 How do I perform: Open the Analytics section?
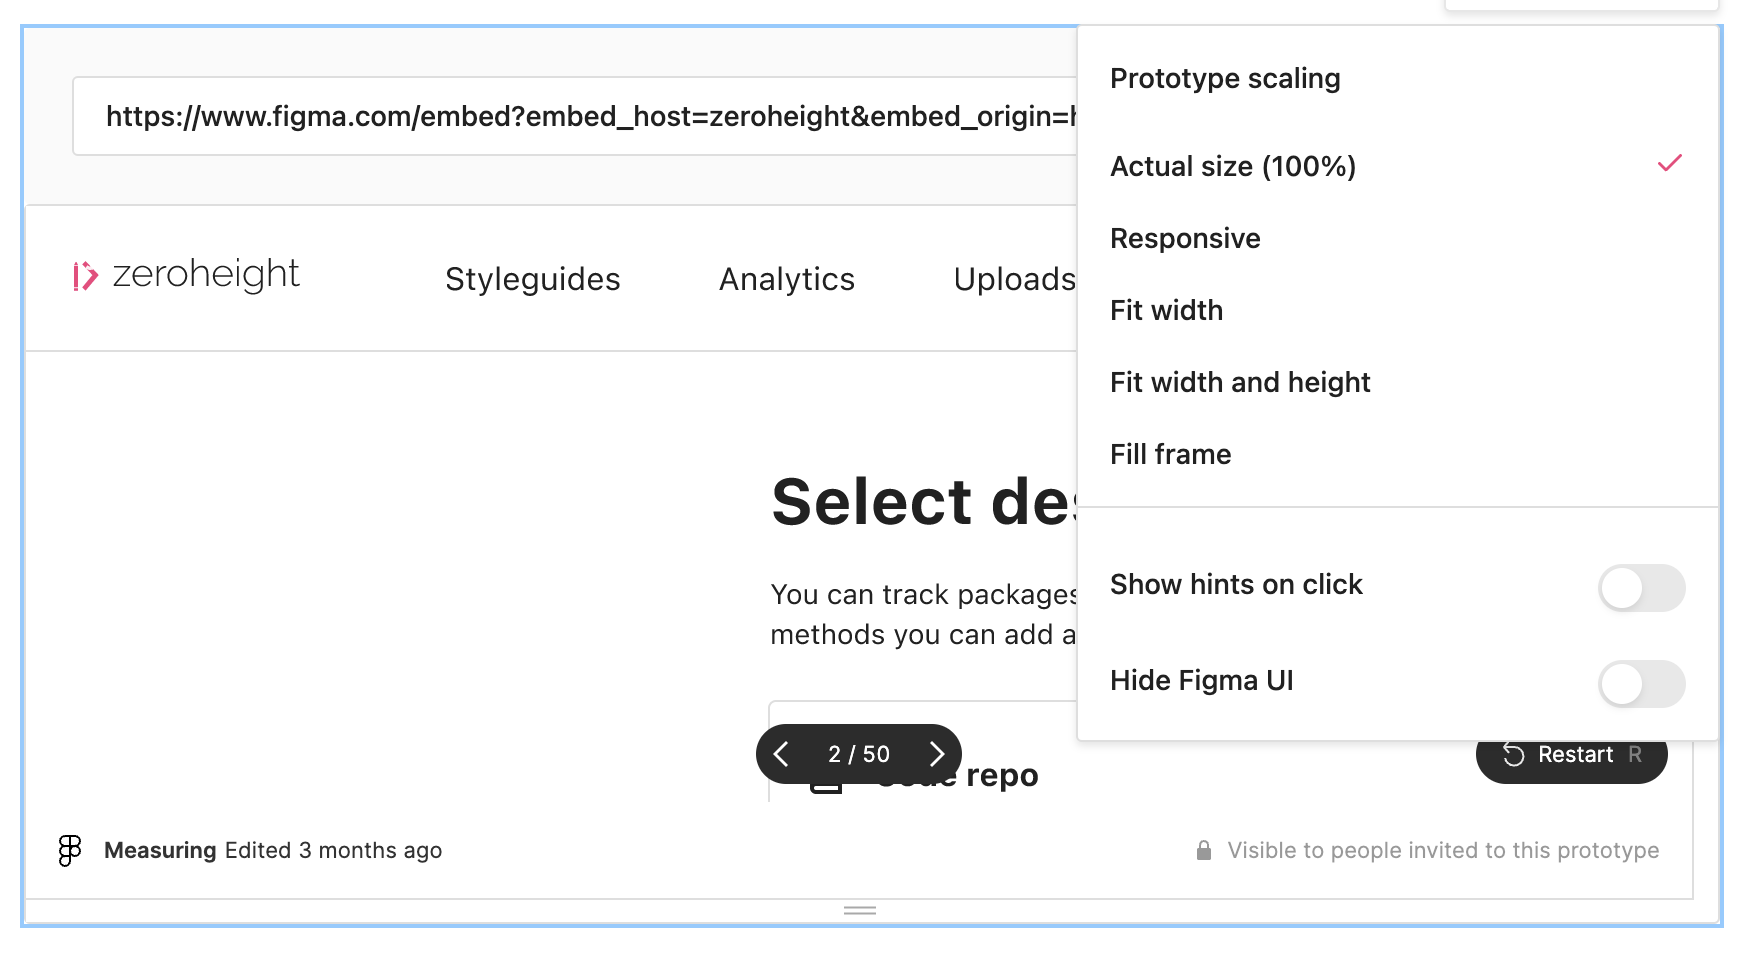coord(786,279)
